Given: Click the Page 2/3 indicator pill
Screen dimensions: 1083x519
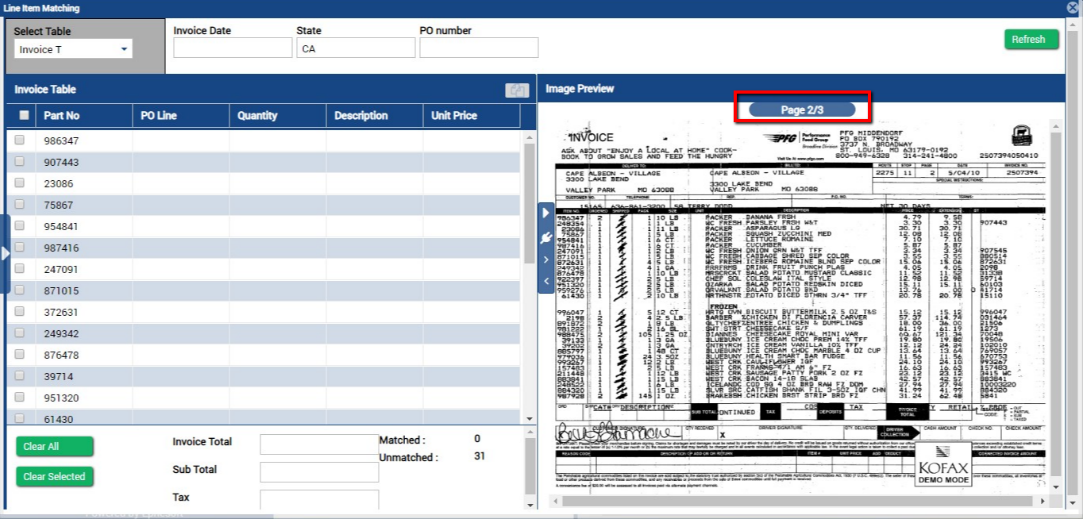Looking at the screenshot, I should point(802,109).
